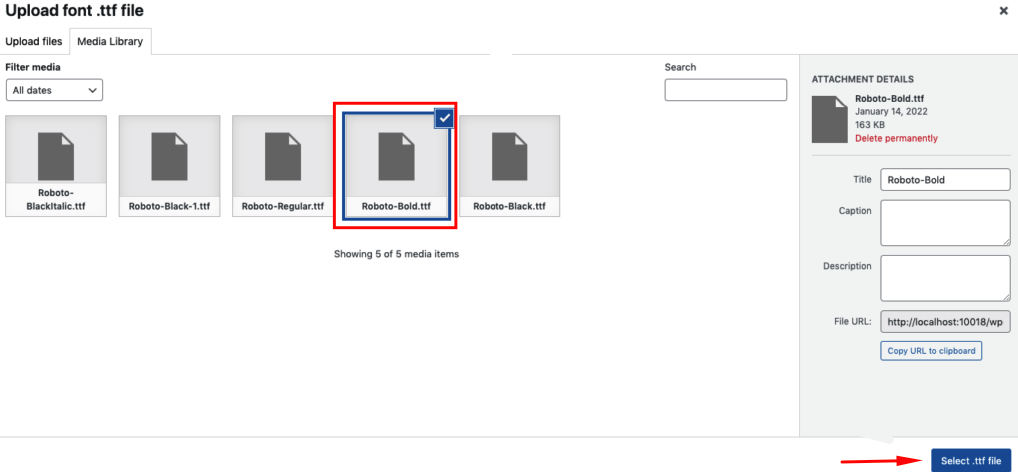Edit the Title field containing Roboto-Bold
The image size is (1018, 472).
(945, 180)
